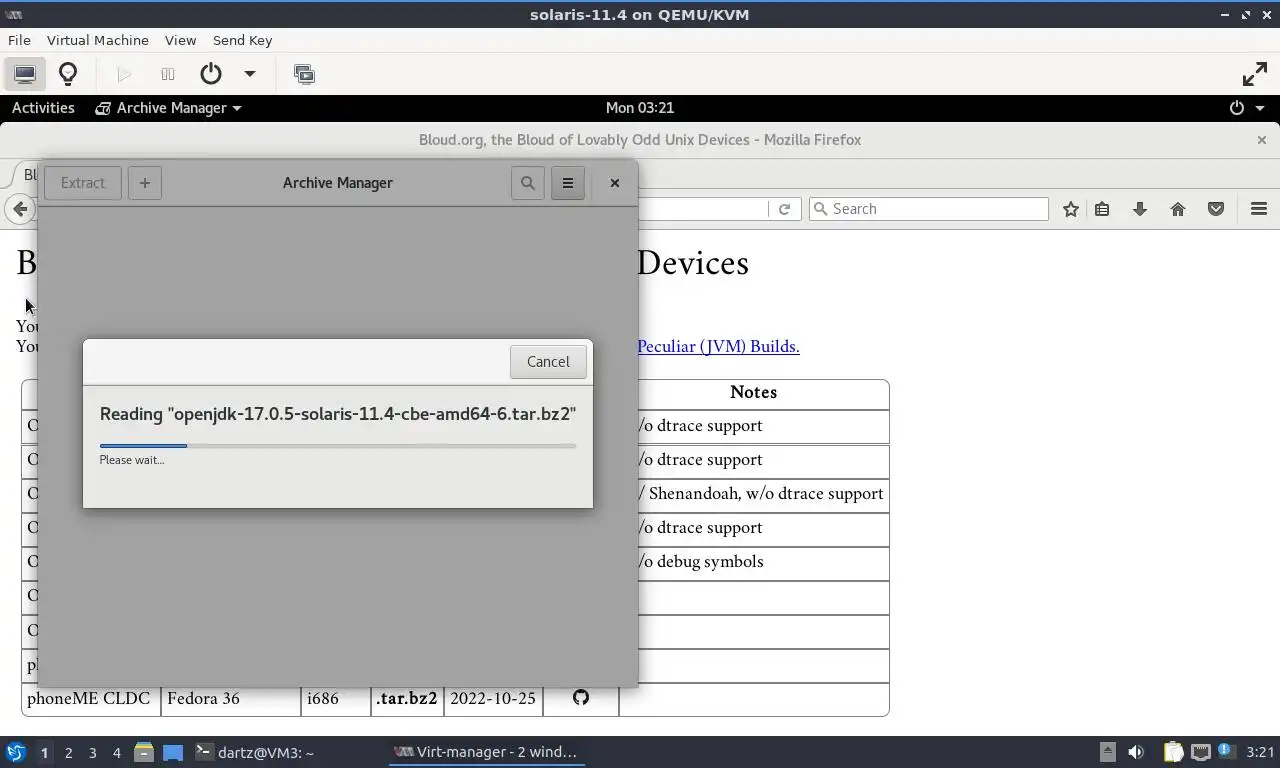Click the archive reading progress bar
1280x768 pixels.
pyautogui.click(x=338, y=446)
